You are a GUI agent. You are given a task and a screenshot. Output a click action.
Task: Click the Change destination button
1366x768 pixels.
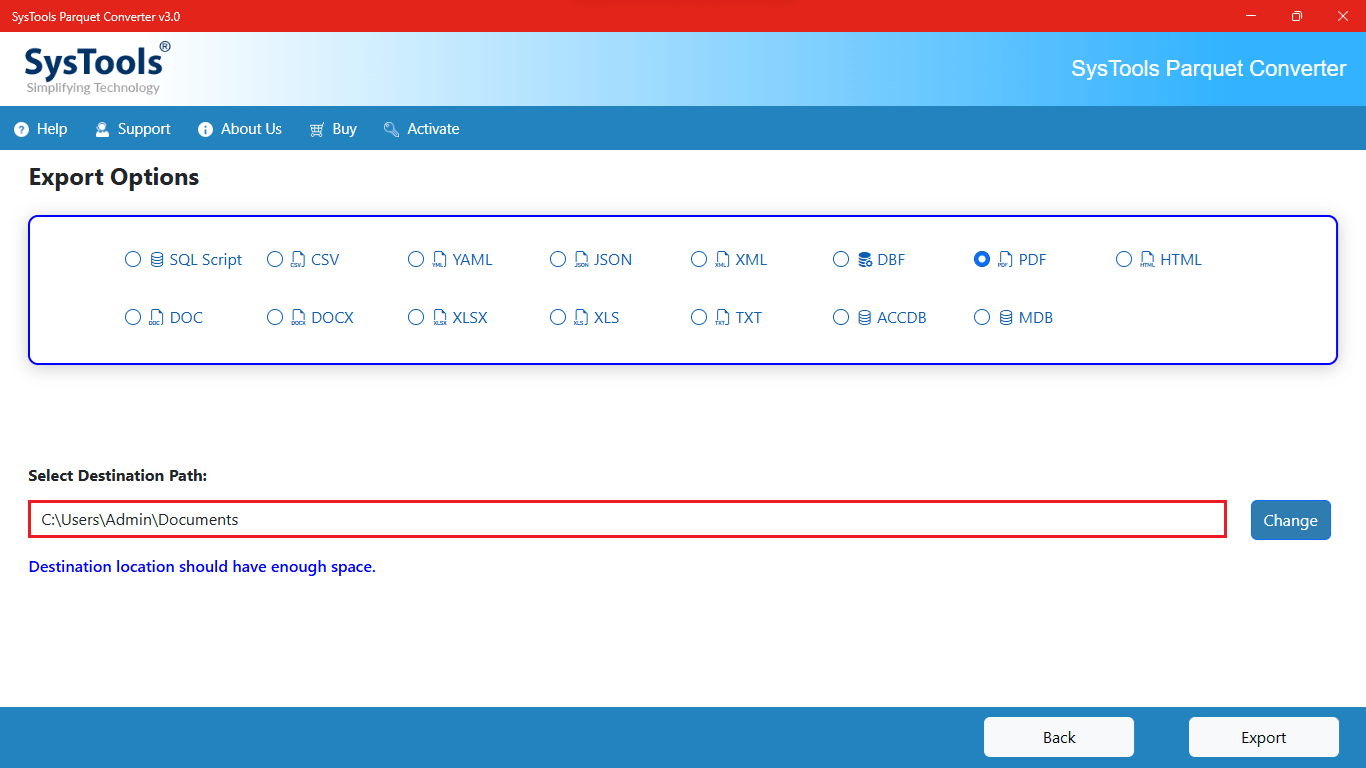coord(1291,520)
